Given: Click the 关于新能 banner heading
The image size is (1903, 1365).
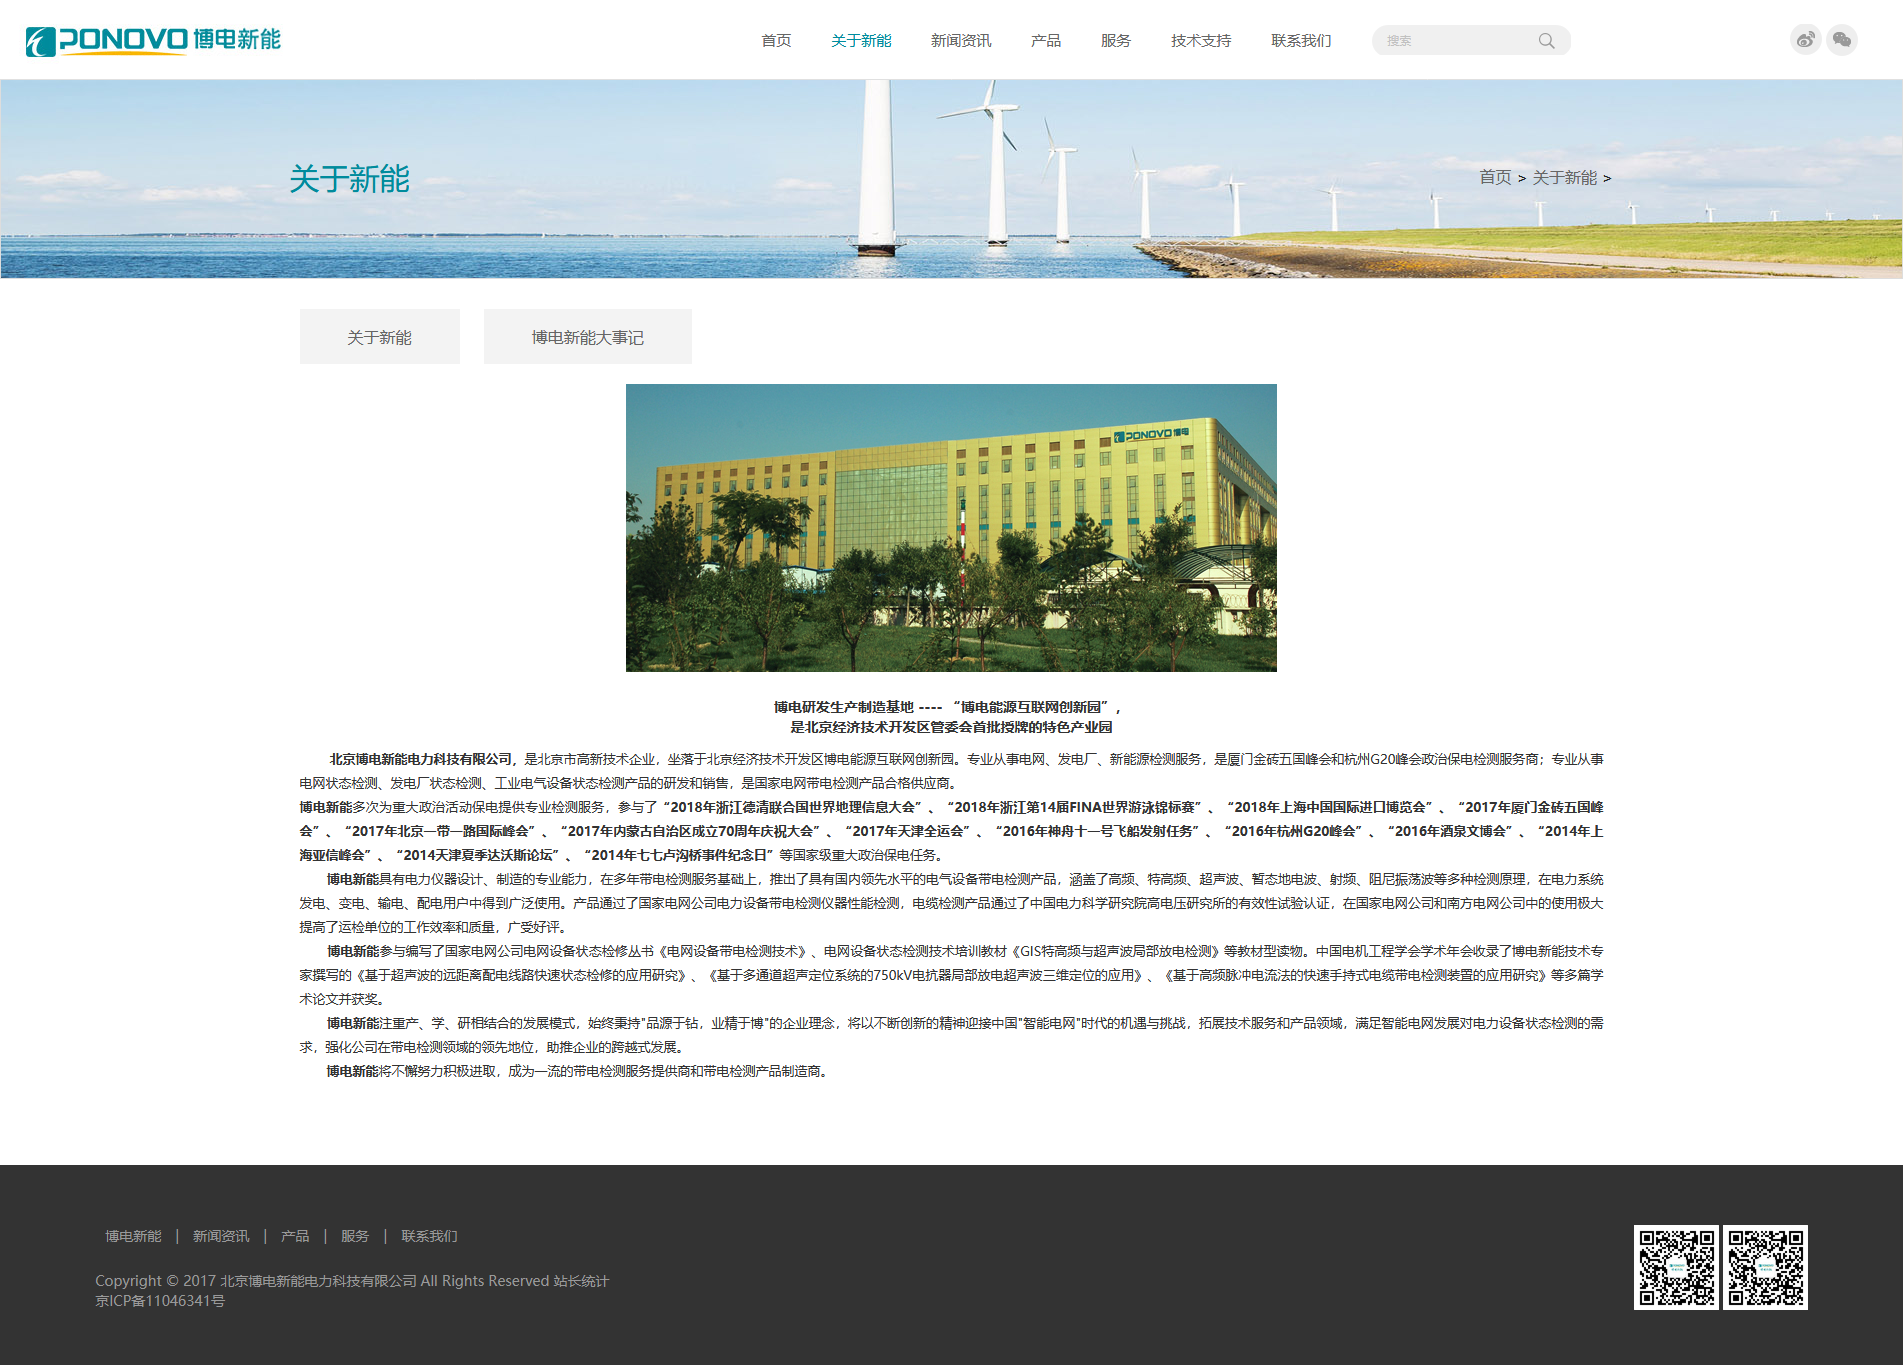Looking at the screenshot, I should pyautogui.click(x=350, y=179).
